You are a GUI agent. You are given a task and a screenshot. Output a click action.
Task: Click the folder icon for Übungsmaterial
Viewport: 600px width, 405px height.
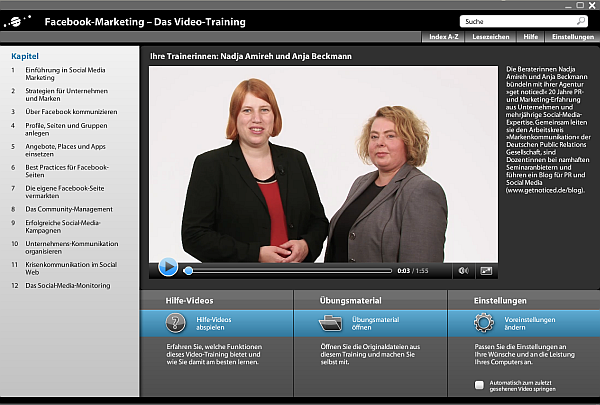330,323
